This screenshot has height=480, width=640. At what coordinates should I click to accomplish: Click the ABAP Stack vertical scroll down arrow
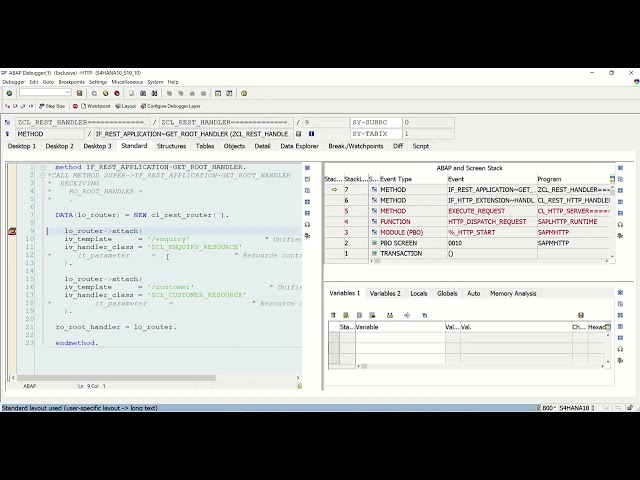pos(612,256)
